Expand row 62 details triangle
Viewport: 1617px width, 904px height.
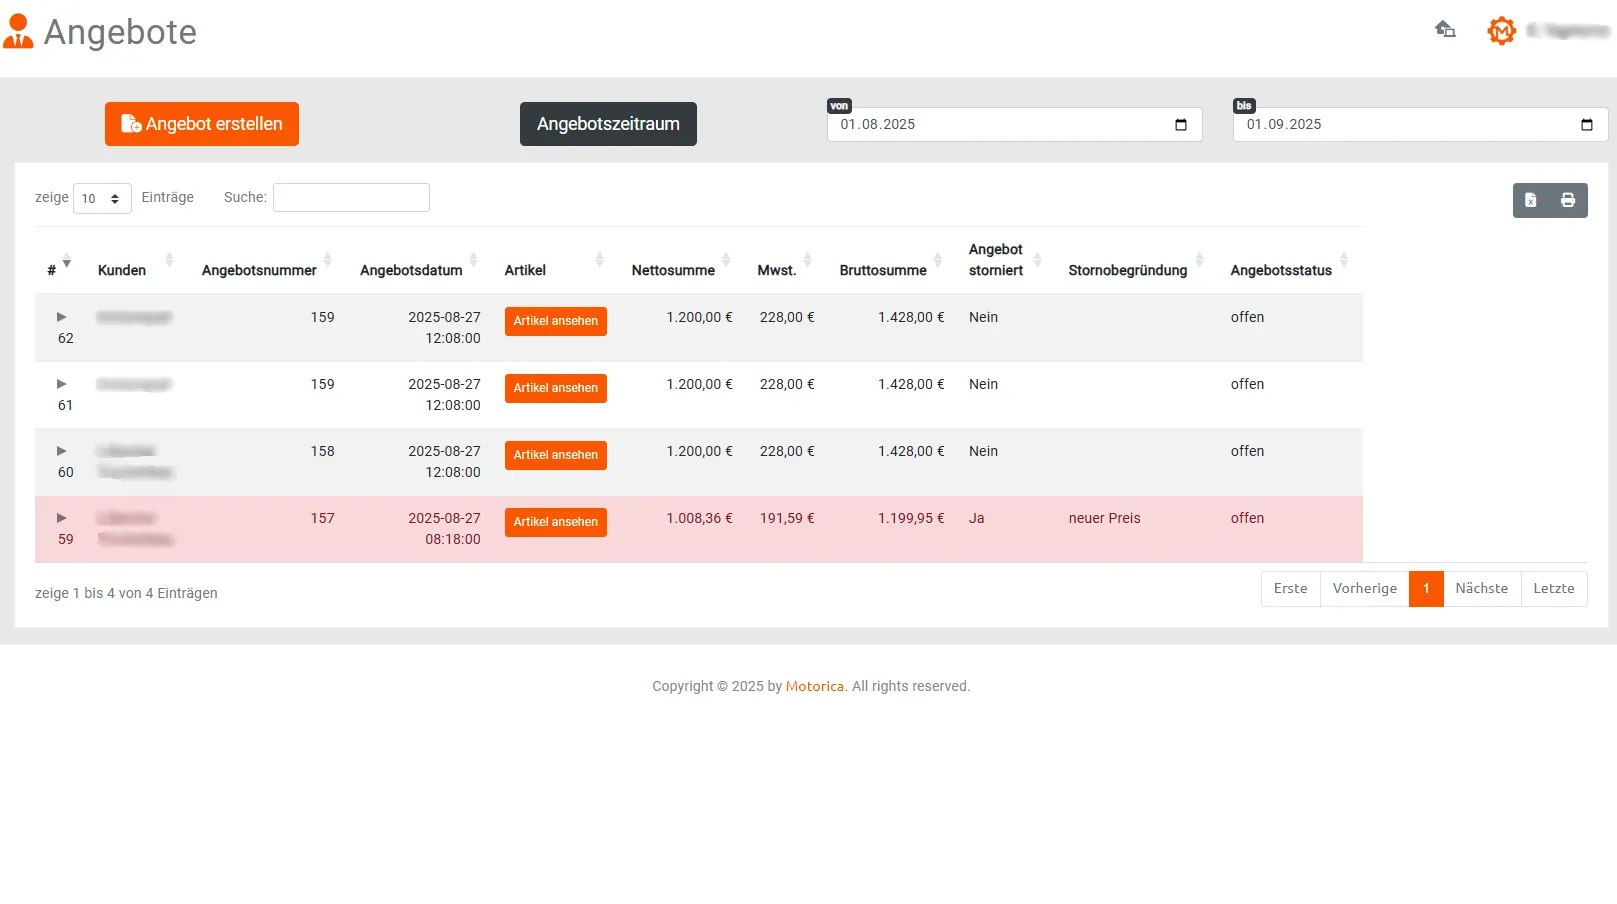[x=61, y=317]
